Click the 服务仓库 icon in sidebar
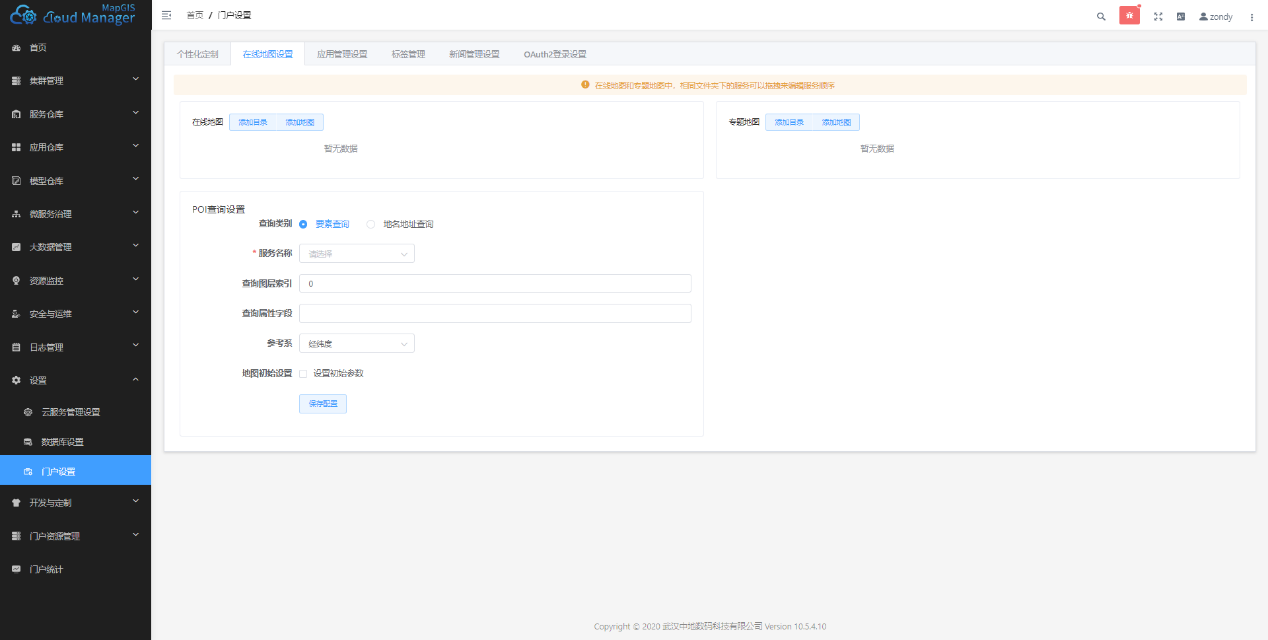This screenshot has height=640, width=1268. (x=16, y=114)
